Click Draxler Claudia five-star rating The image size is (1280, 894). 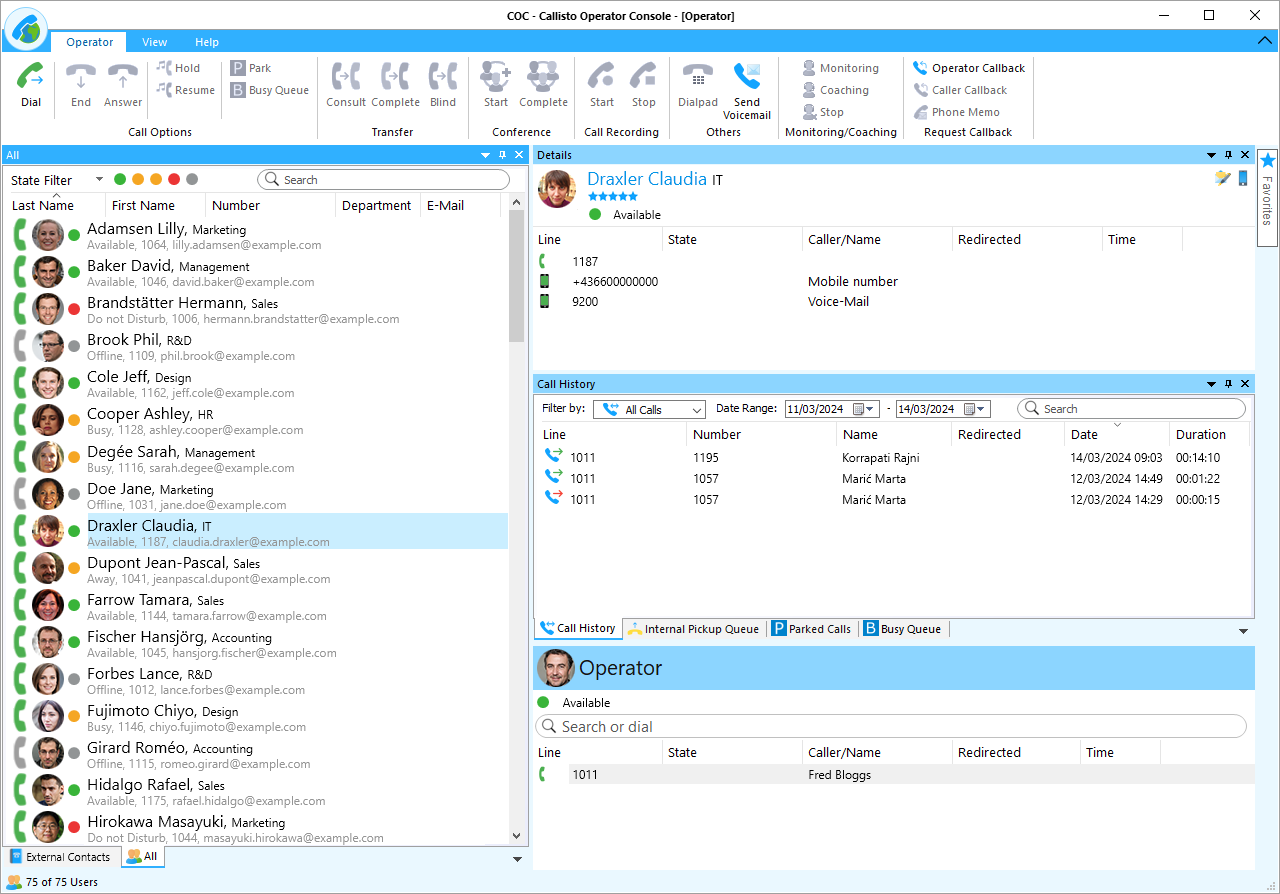tap(612, 197)
